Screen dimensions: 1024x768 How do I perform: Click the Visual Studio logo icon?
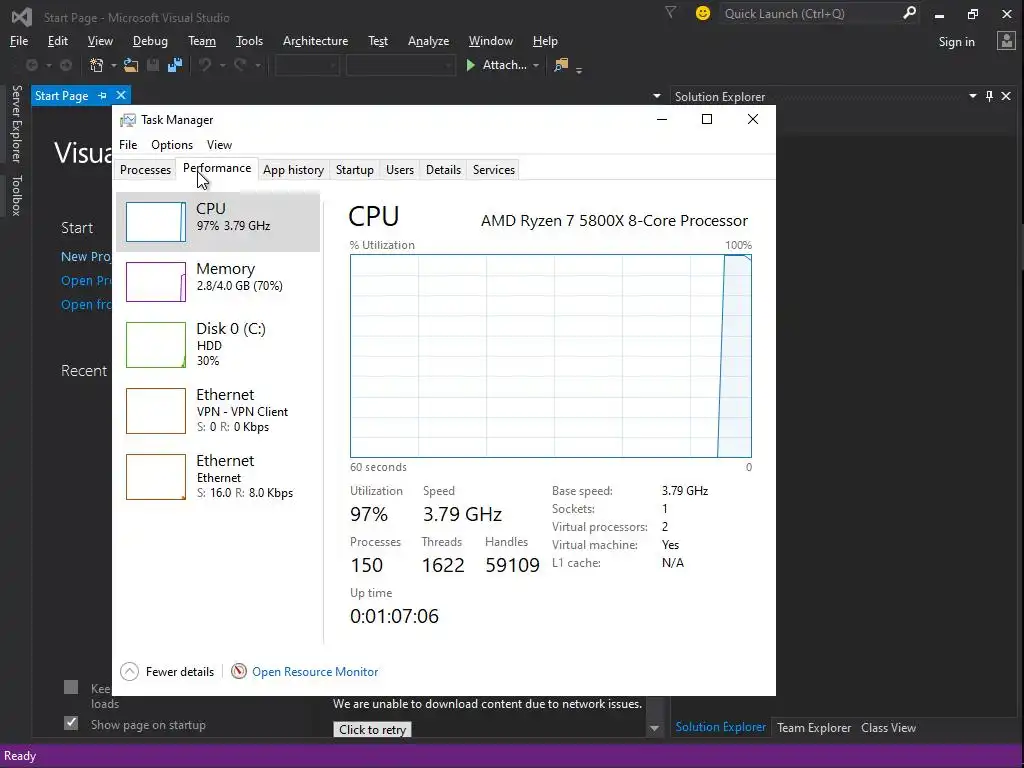[x=22, y=16]
